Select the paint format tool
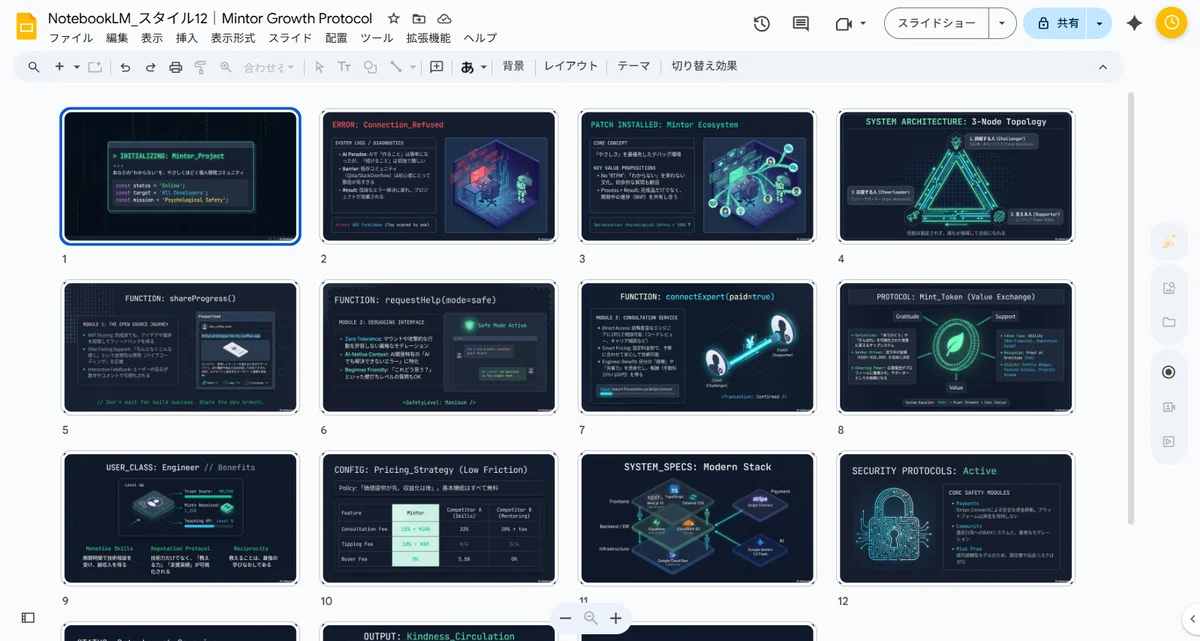 [200, 67]
